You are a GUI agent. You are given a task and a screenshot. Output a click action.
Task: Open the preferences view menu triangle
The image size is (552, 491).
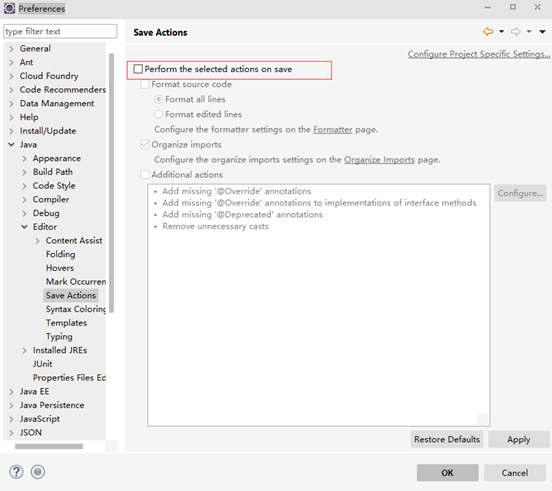click(542, 32)
